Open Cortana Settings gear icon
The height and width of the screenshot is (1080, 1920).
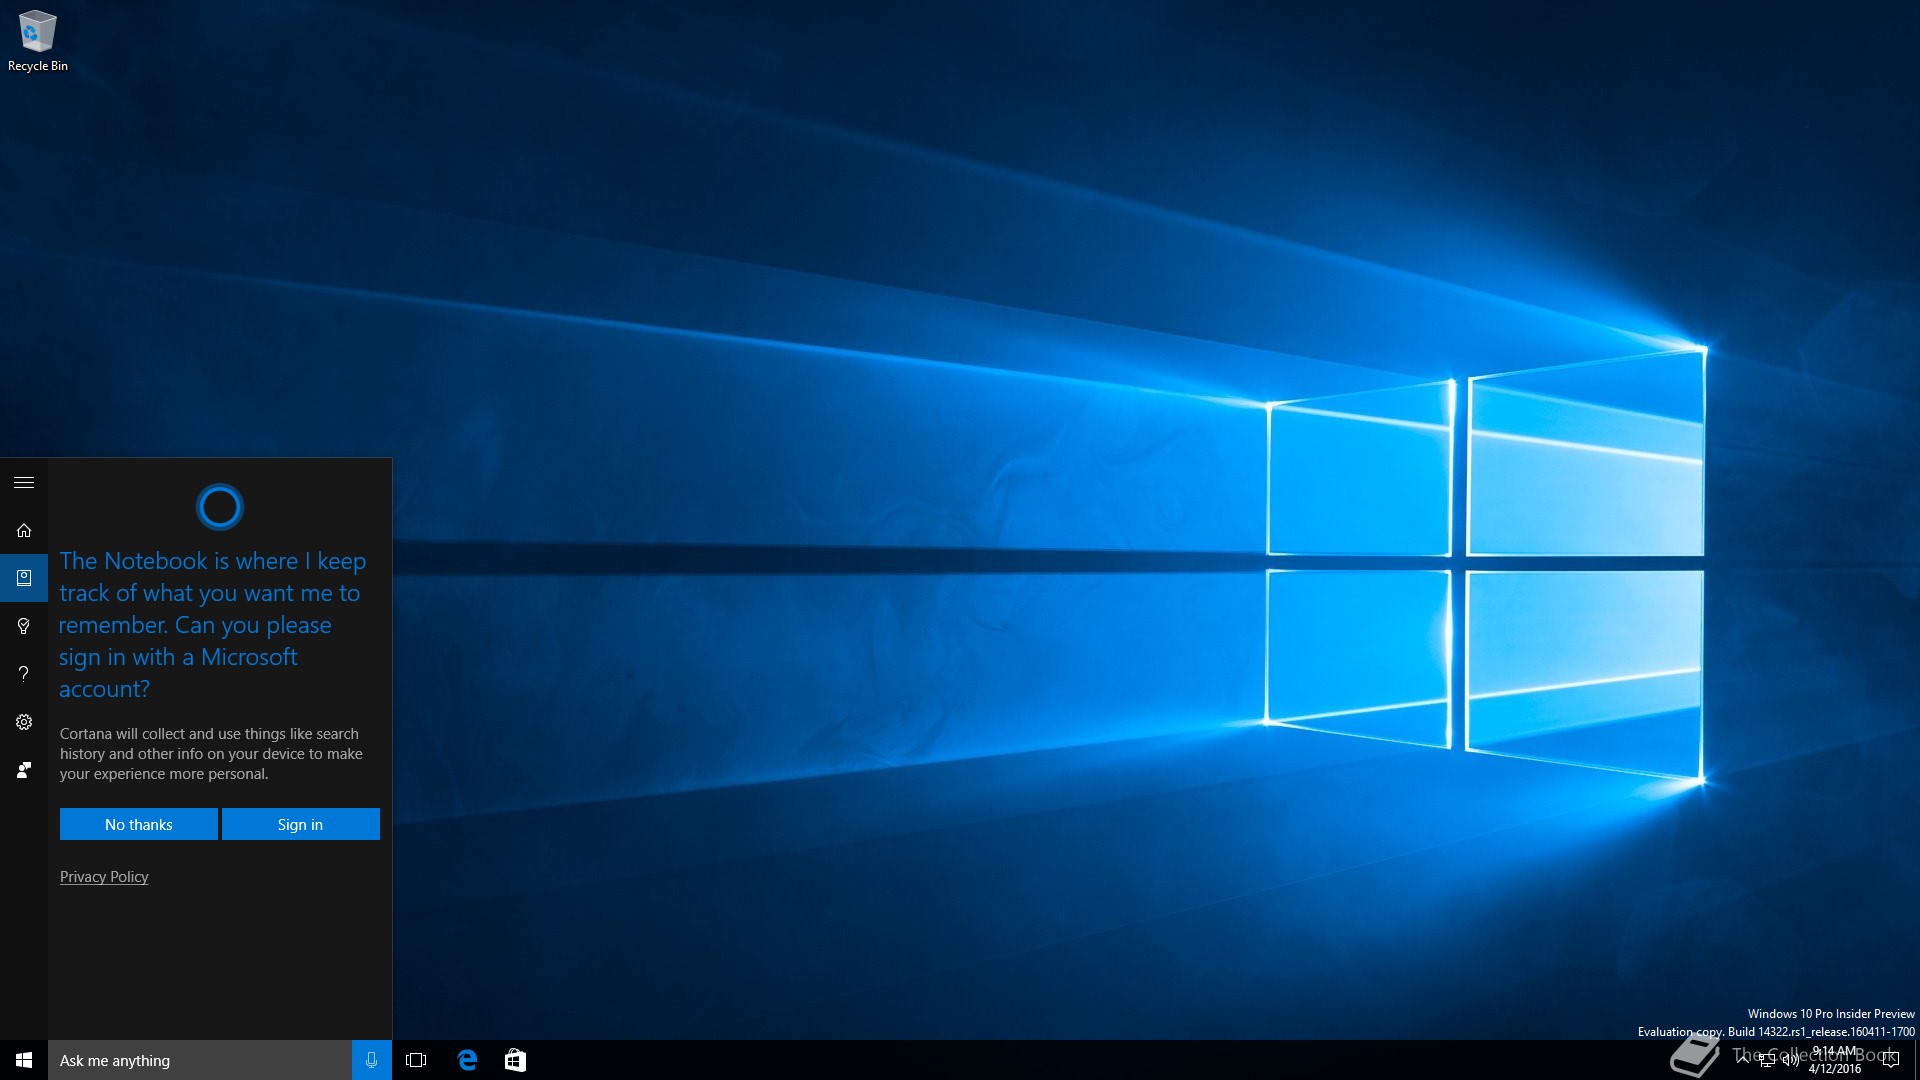[24, 722]
